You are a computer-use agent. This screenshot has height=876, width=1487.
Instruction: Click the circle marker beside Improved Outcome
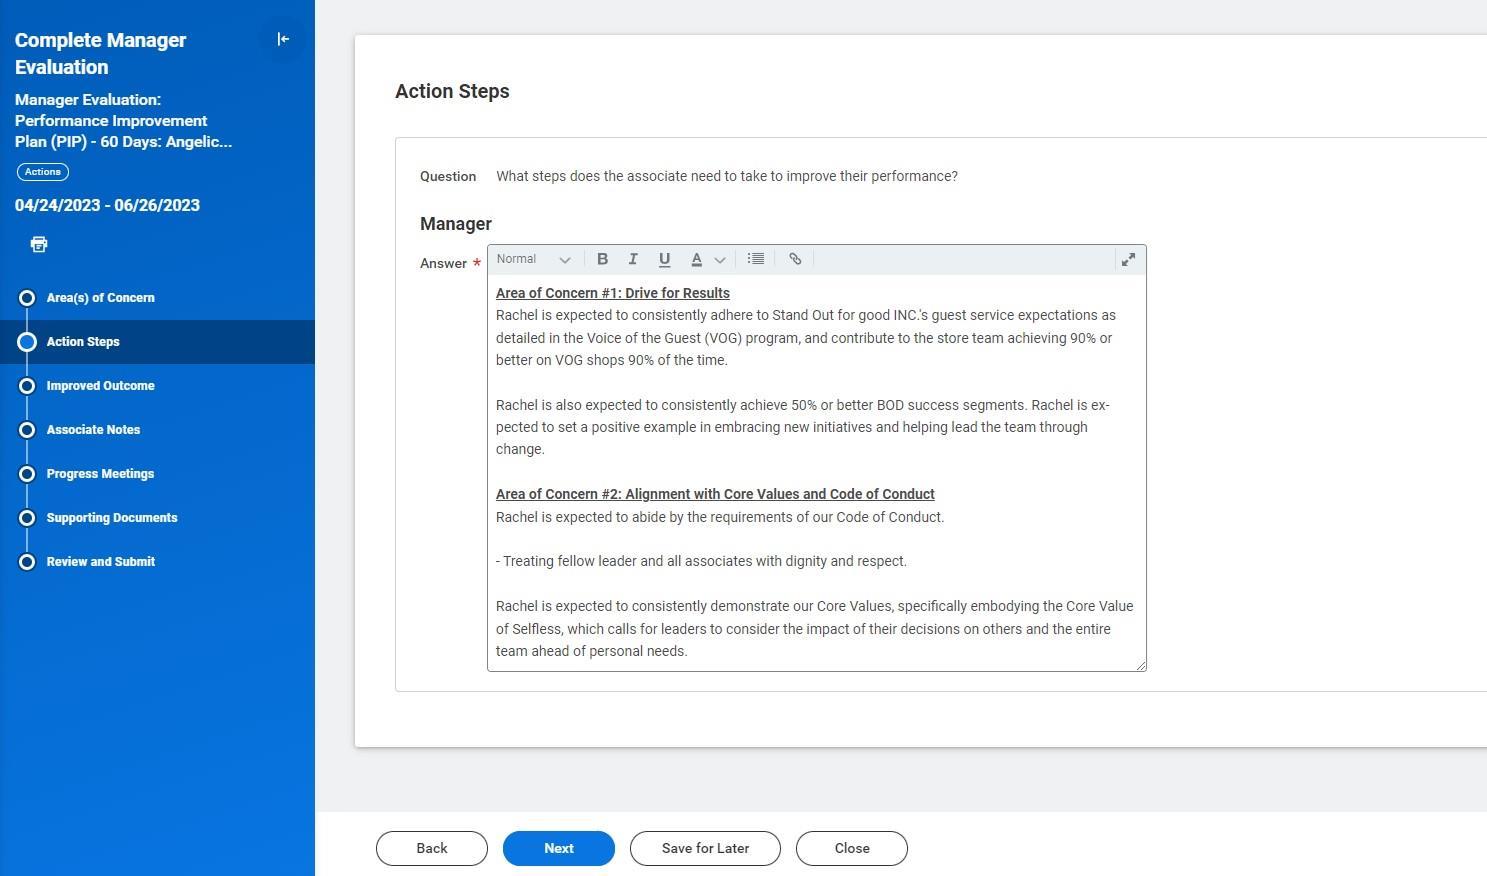(x=27, y=386)
